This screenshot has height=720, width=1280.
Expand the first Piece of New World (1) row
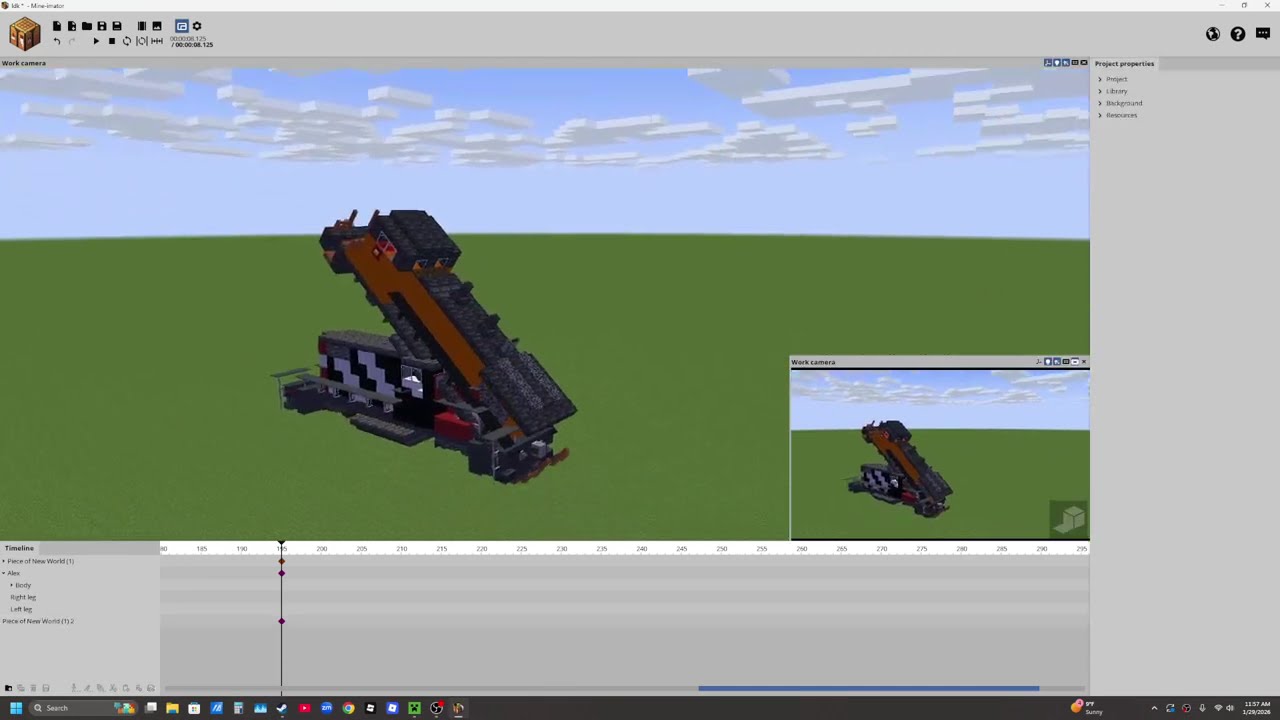pyautogui.click(x=3, y=561)
